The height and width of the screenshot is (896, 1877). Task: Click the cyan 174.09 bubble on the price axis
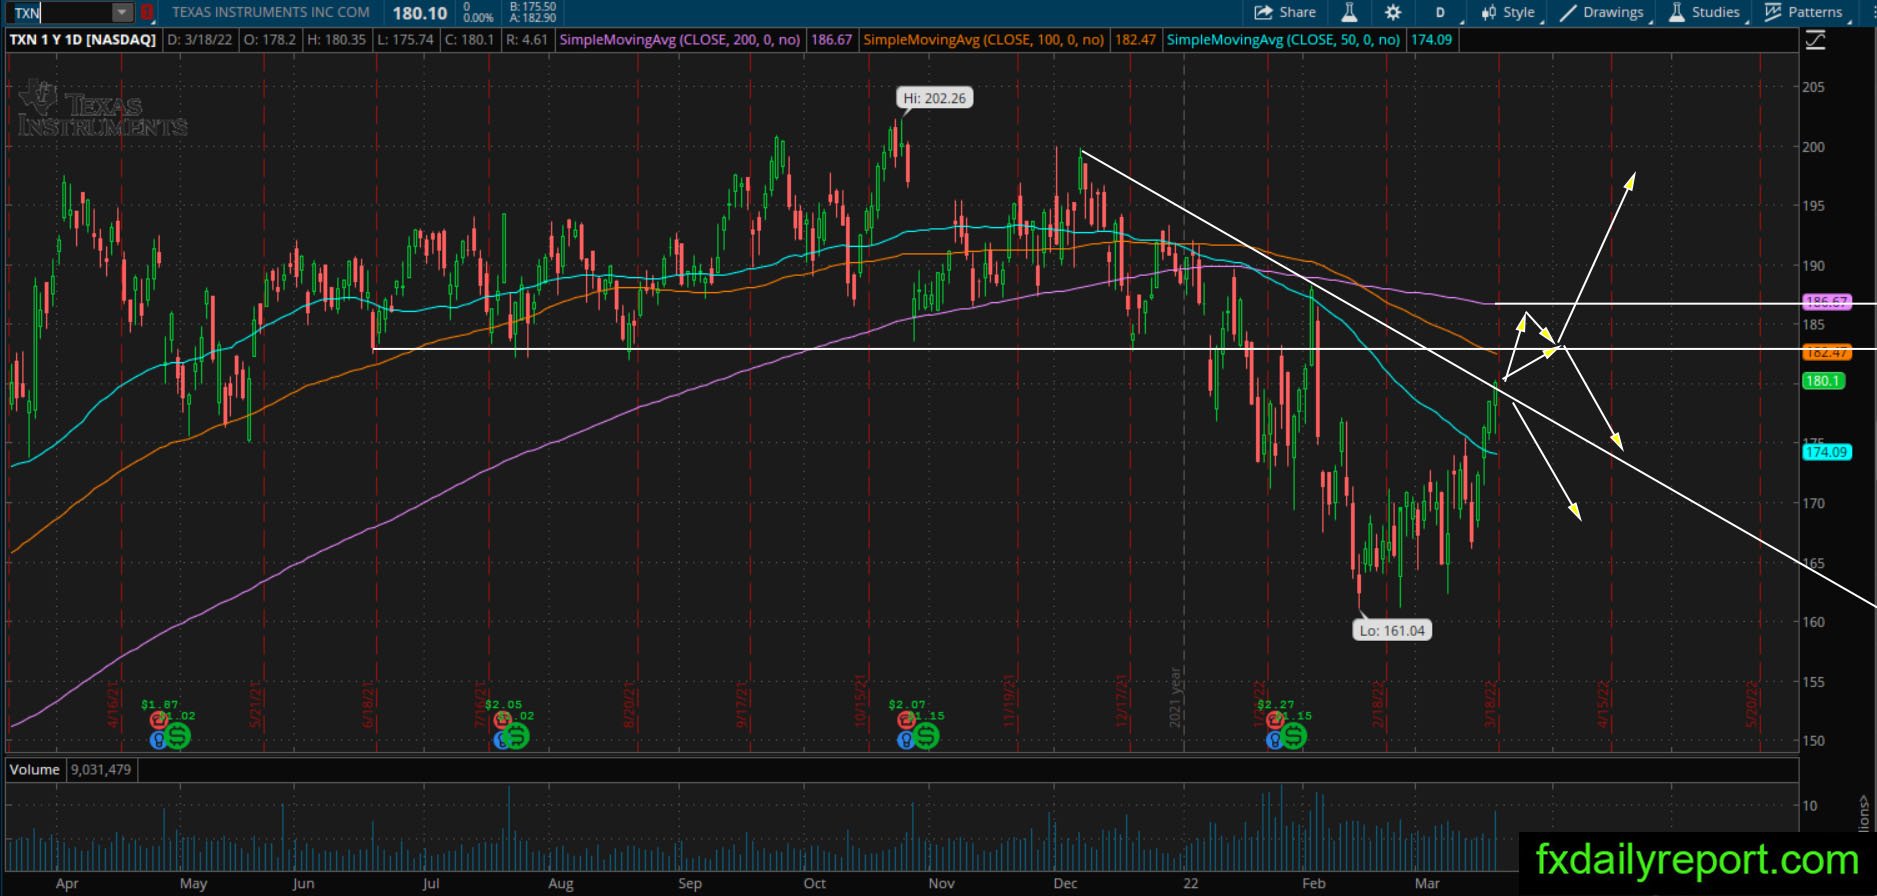tap(1826, 452)
